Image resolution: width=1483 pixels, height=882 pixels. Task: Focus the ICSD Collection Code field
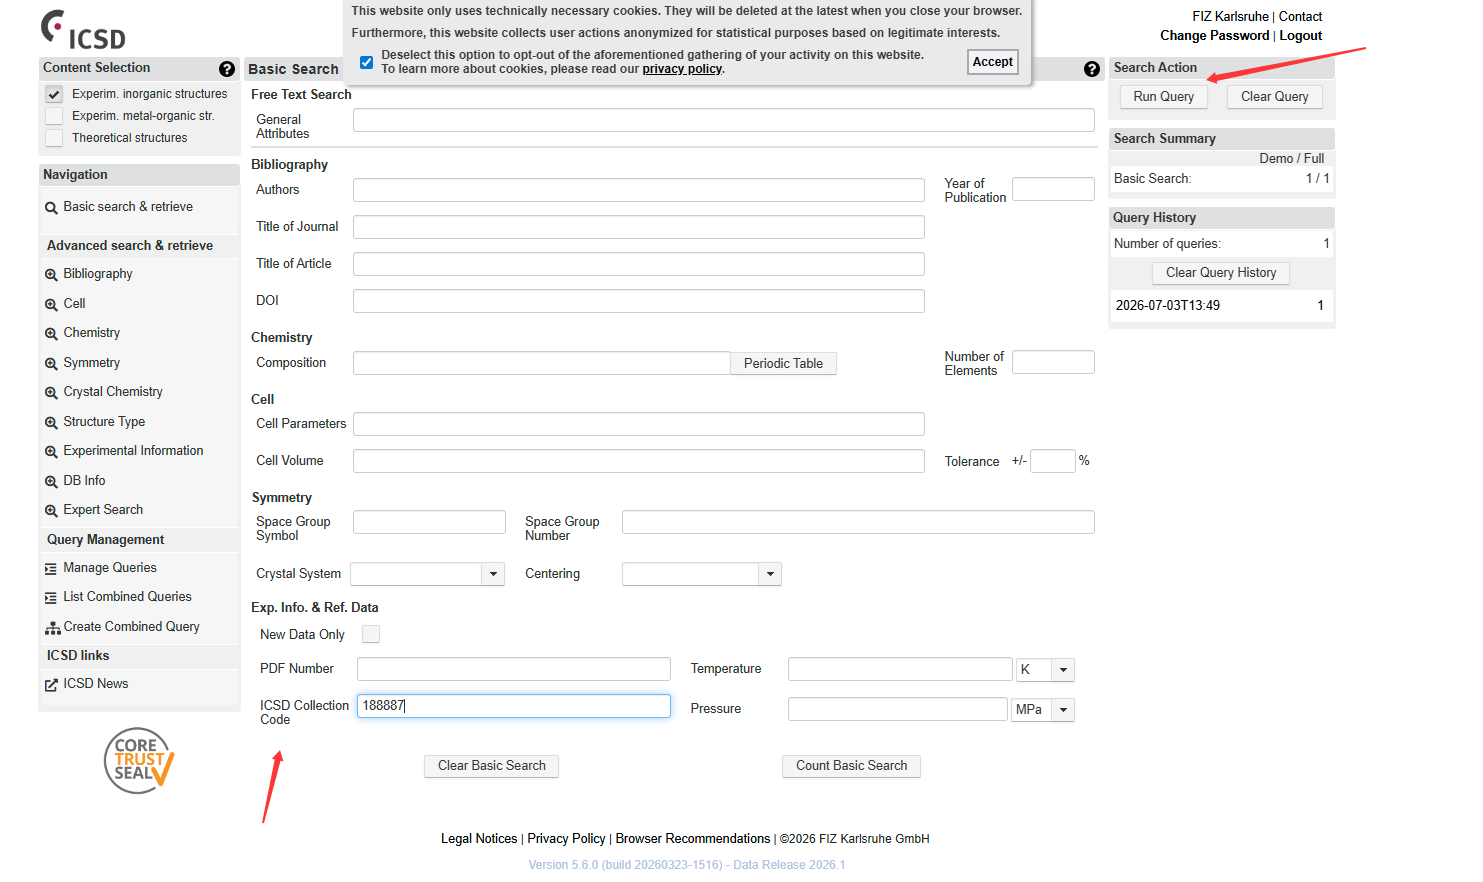(x=514, y=706)
